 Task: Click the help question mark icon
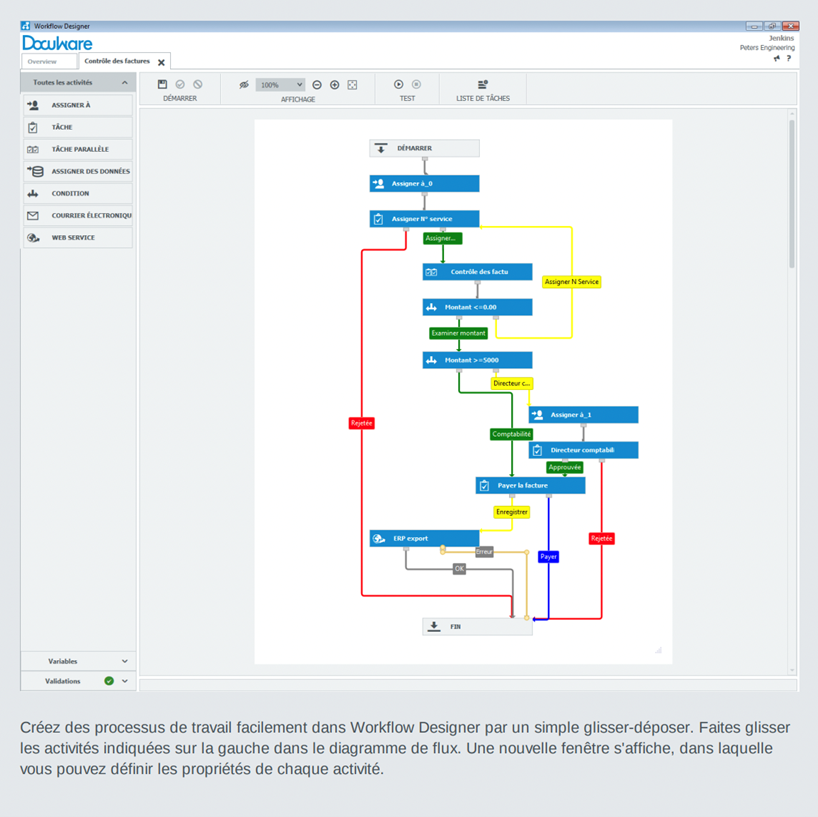(x=789, y=59)
